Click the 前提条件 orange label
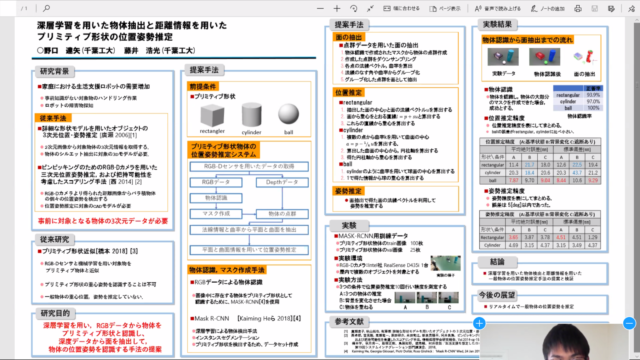 (203, 86)
